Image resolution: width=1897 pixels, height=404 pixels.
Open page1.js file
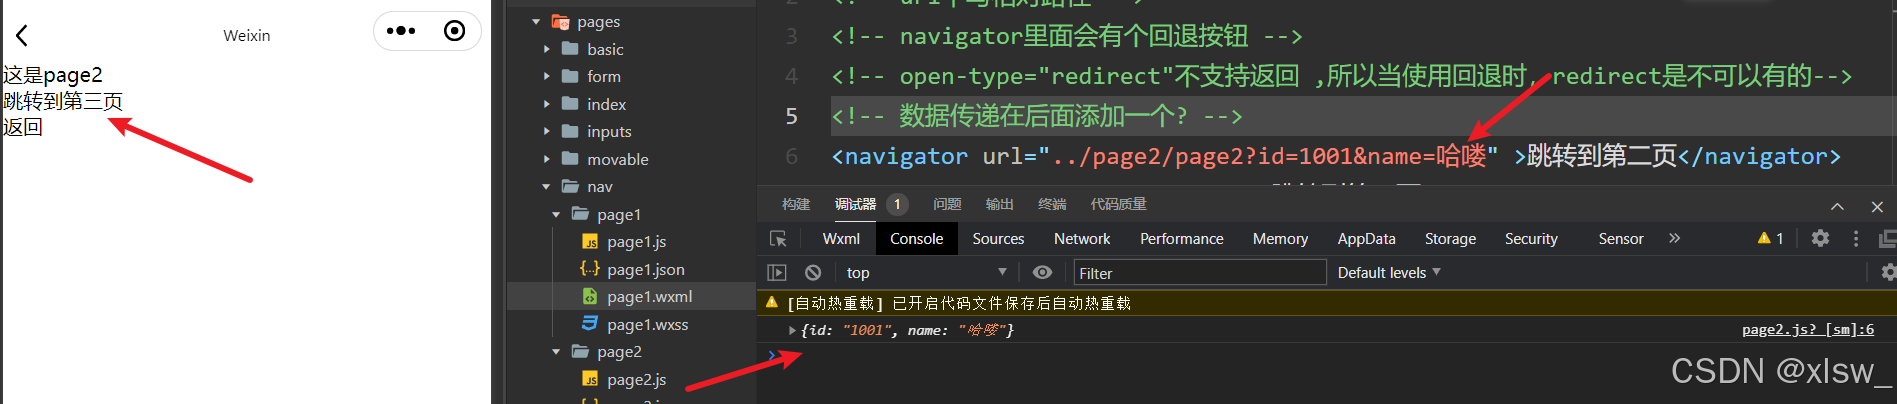coord(636,242)
